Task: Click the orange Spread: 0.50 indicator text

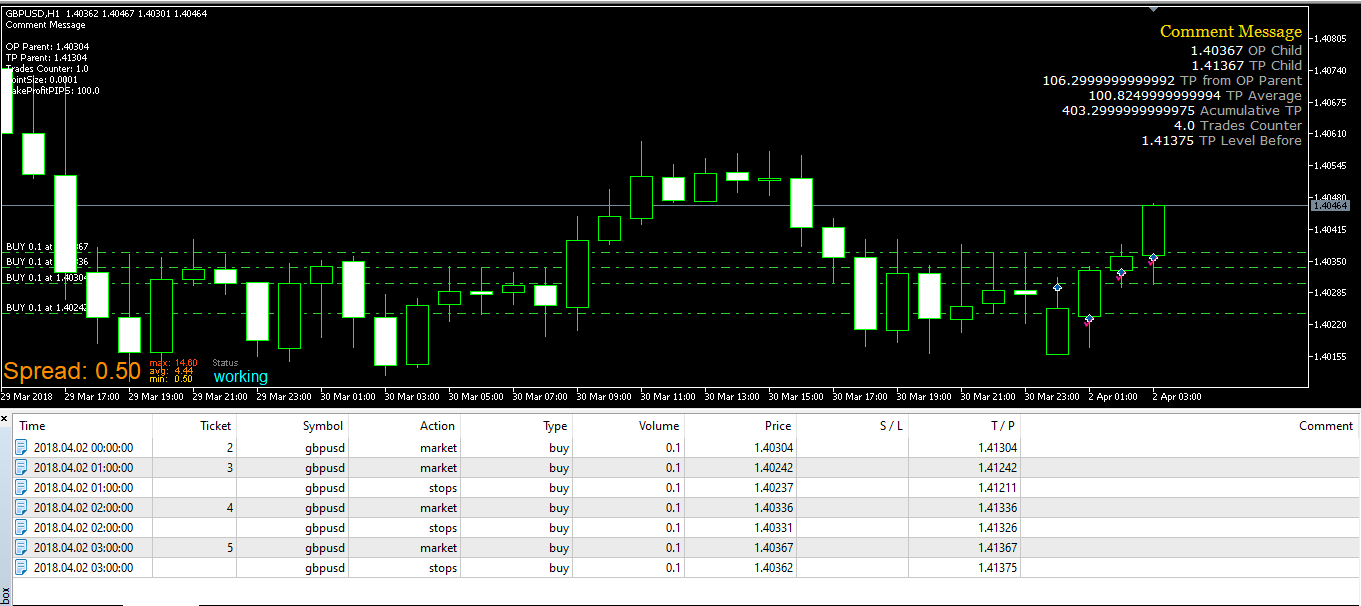Action: 72,371
